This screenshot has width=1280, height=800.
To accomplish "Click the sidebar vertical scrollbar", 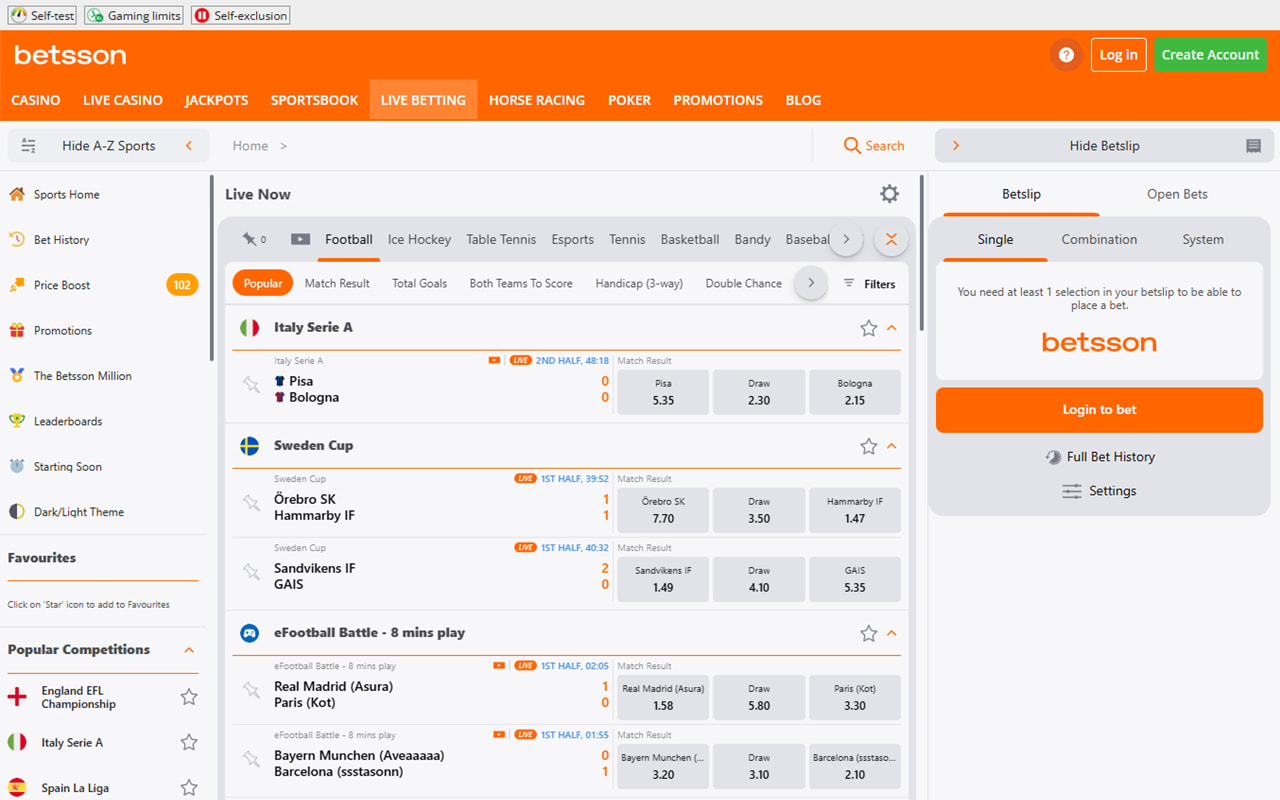I will pyautogui.click(x=211, y=268).
